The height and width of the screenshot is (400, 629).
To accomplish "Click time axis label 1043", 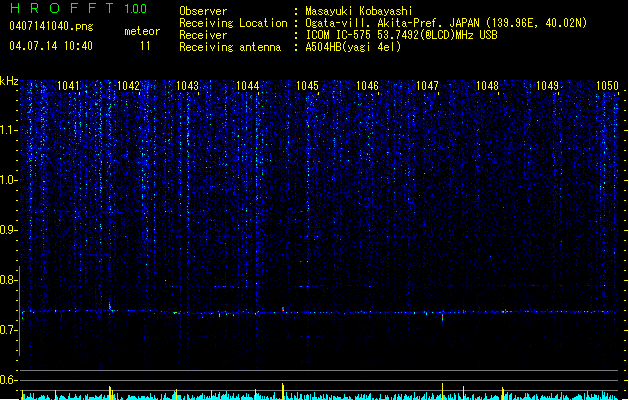I will (187, 85).
